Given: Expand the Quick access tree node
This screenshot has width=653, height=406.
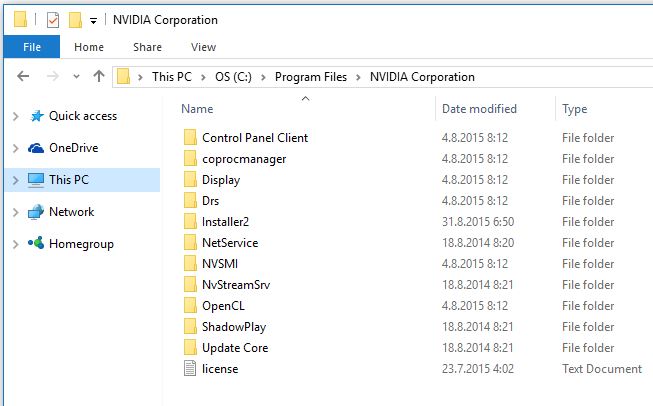Looking at the screenshot, I should 16,116.
